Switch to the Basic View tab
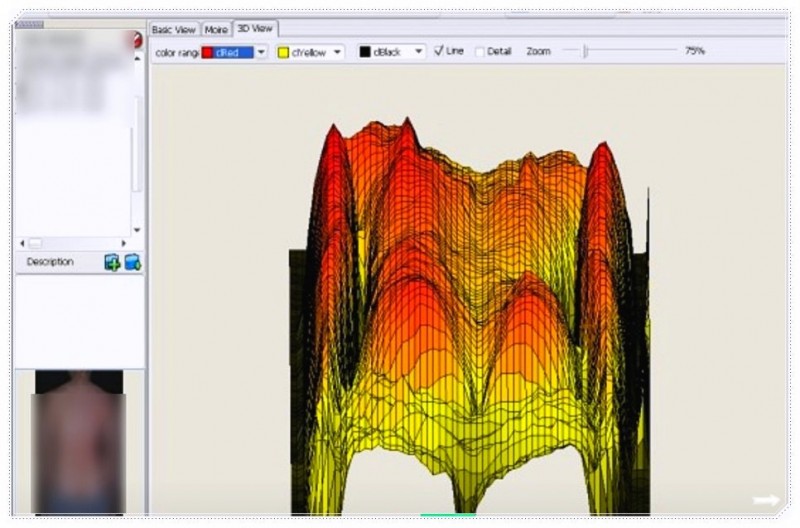Image resolution: width=800 pixels, height=528 pixels. coord(174,30)
